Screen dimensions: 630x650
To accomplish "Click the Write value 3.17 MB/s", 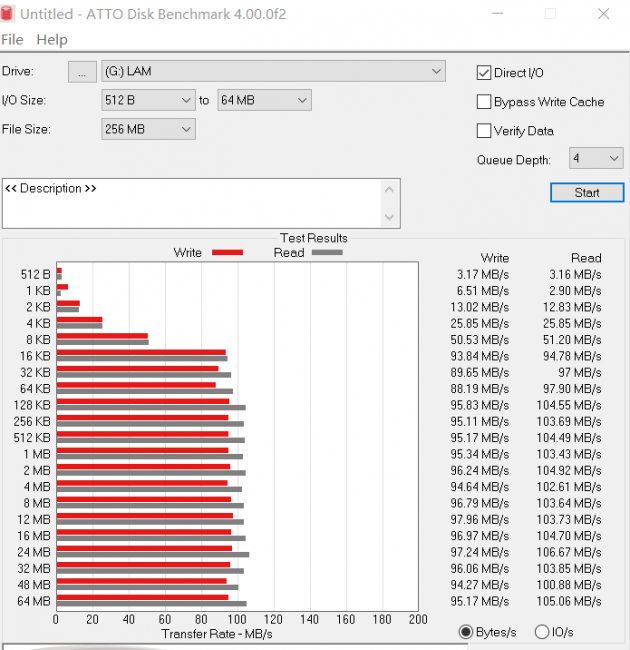I will [x=483, y=274].
